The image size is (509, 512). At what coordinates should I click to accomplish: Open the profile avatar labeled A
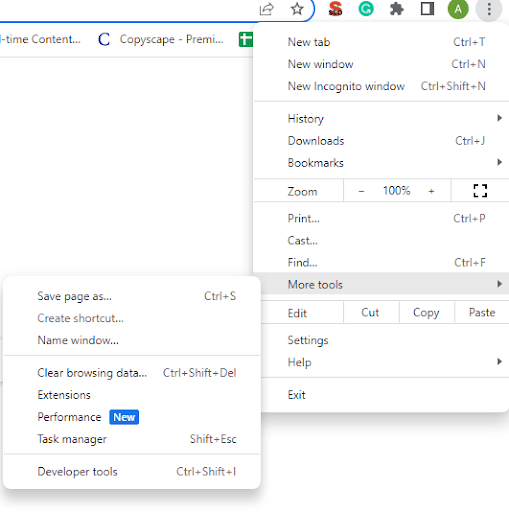tap(458, 9)
